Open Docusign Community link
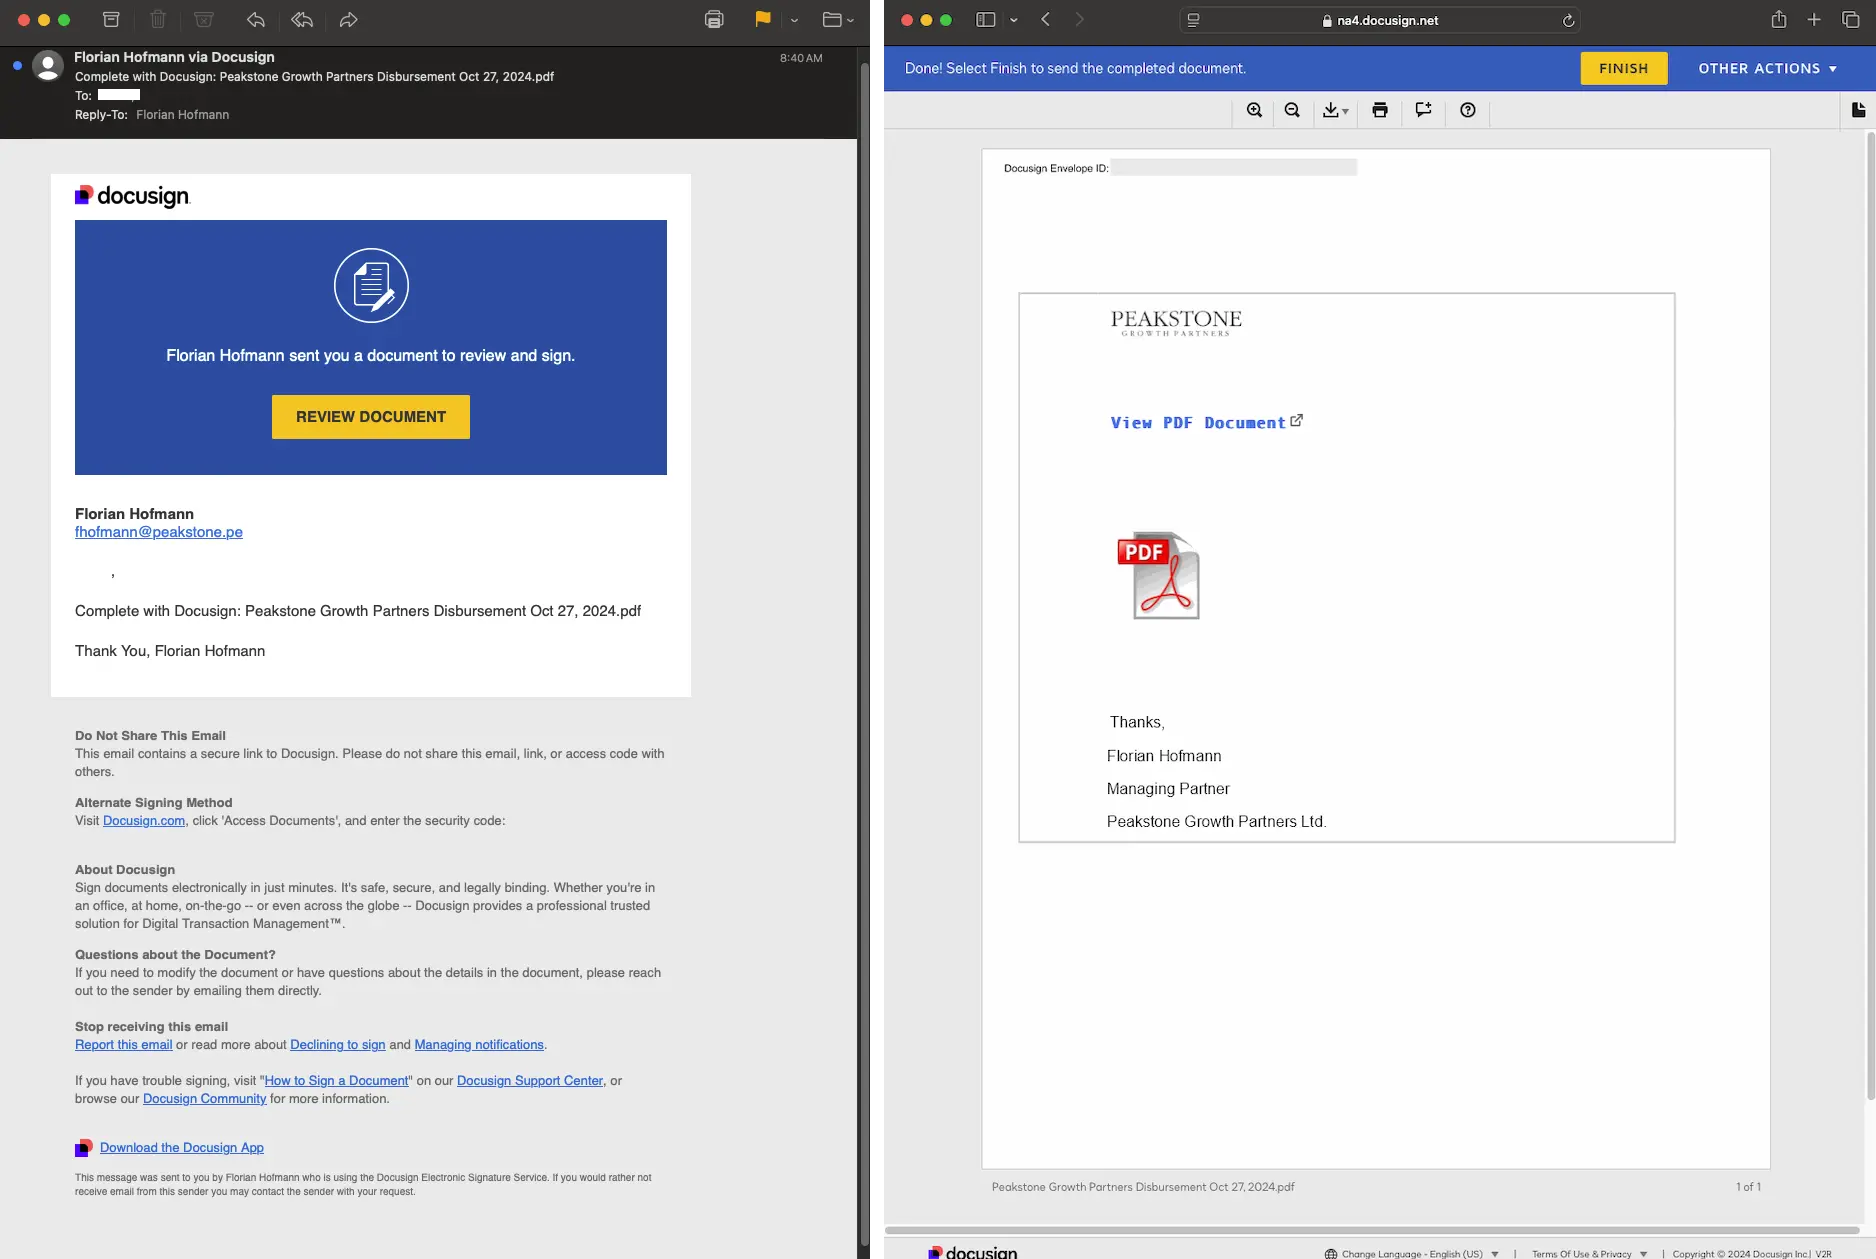The height and width of the screenshot is (1259, 1876). (x=205, y=1099)
